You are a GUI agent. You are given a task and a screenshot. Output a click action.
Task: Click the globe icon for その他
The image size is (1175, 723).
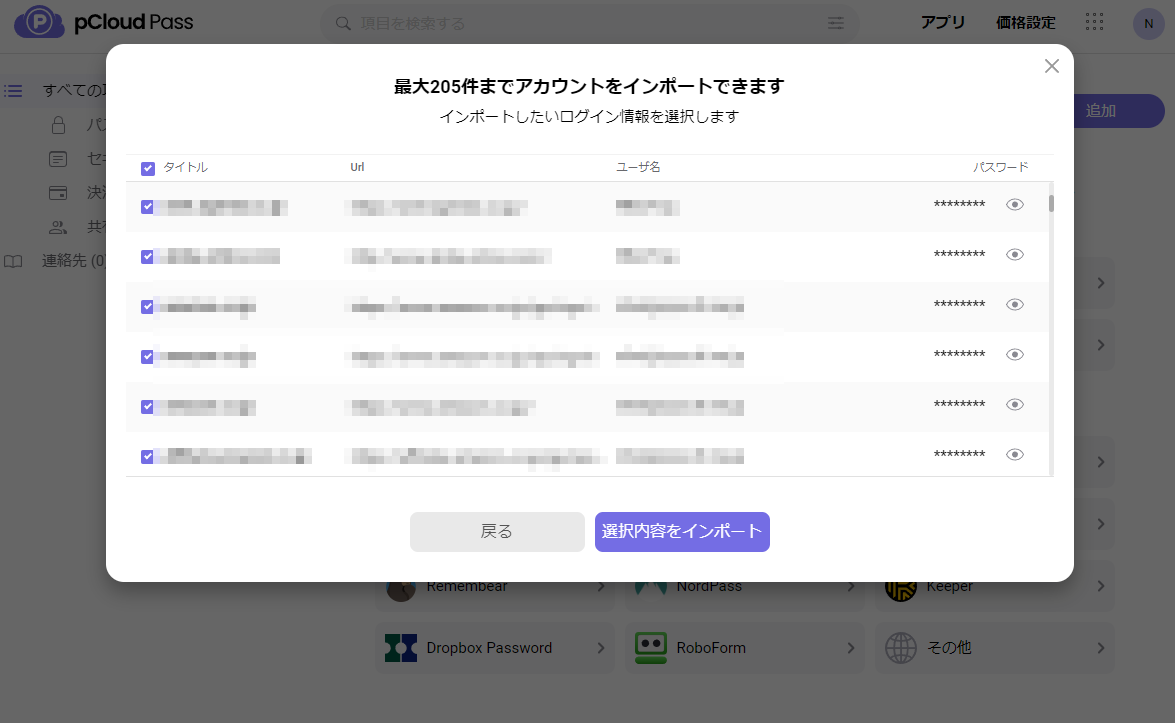tap(901, 647)
